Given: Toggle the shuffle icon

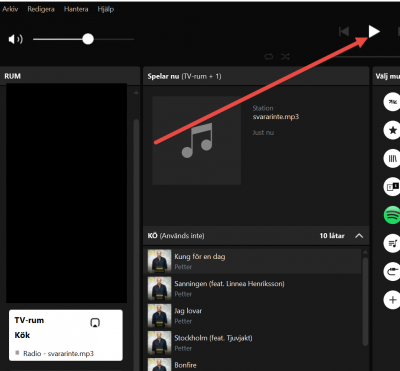Looking at the screenshot, I should (285, 57).
